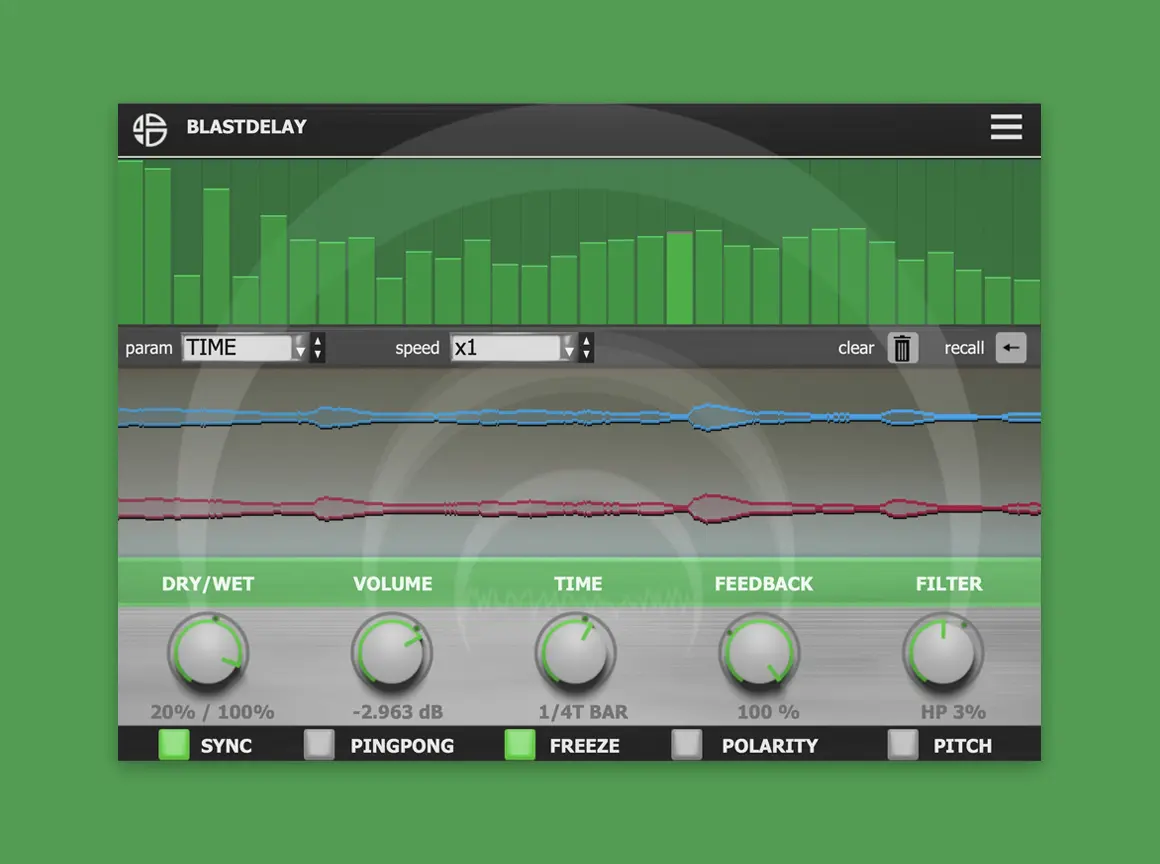The image size is (1160, 864).
Task: Click the TIME knob
Action: [x=576, y=652]
